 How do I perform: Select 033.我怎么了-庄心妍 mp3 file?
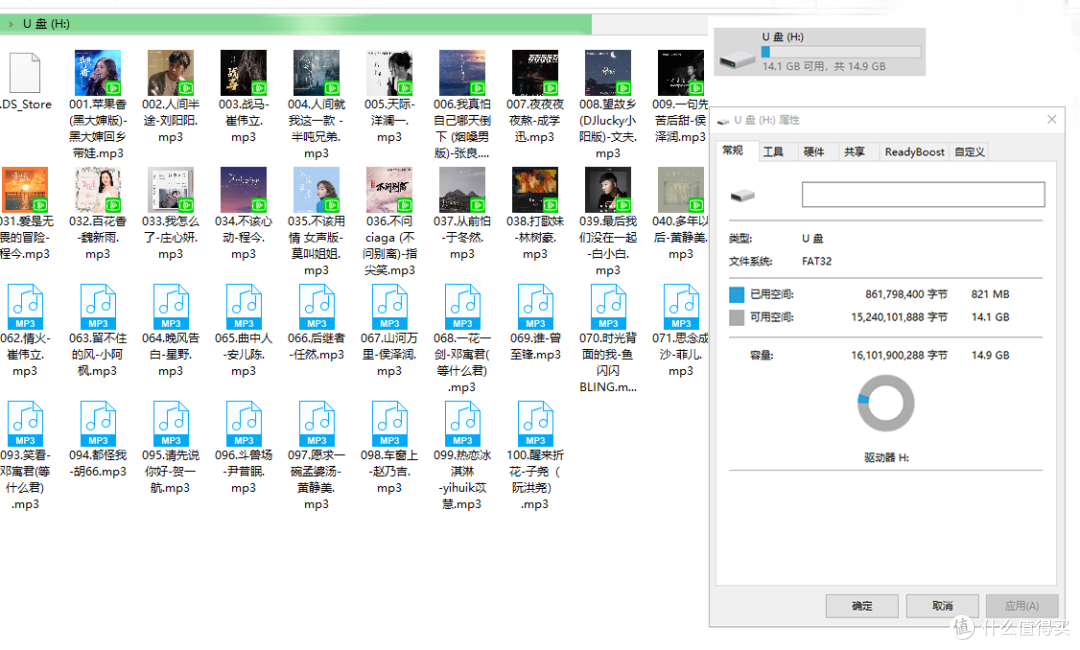pyautogui.click(x=171, y=189)
